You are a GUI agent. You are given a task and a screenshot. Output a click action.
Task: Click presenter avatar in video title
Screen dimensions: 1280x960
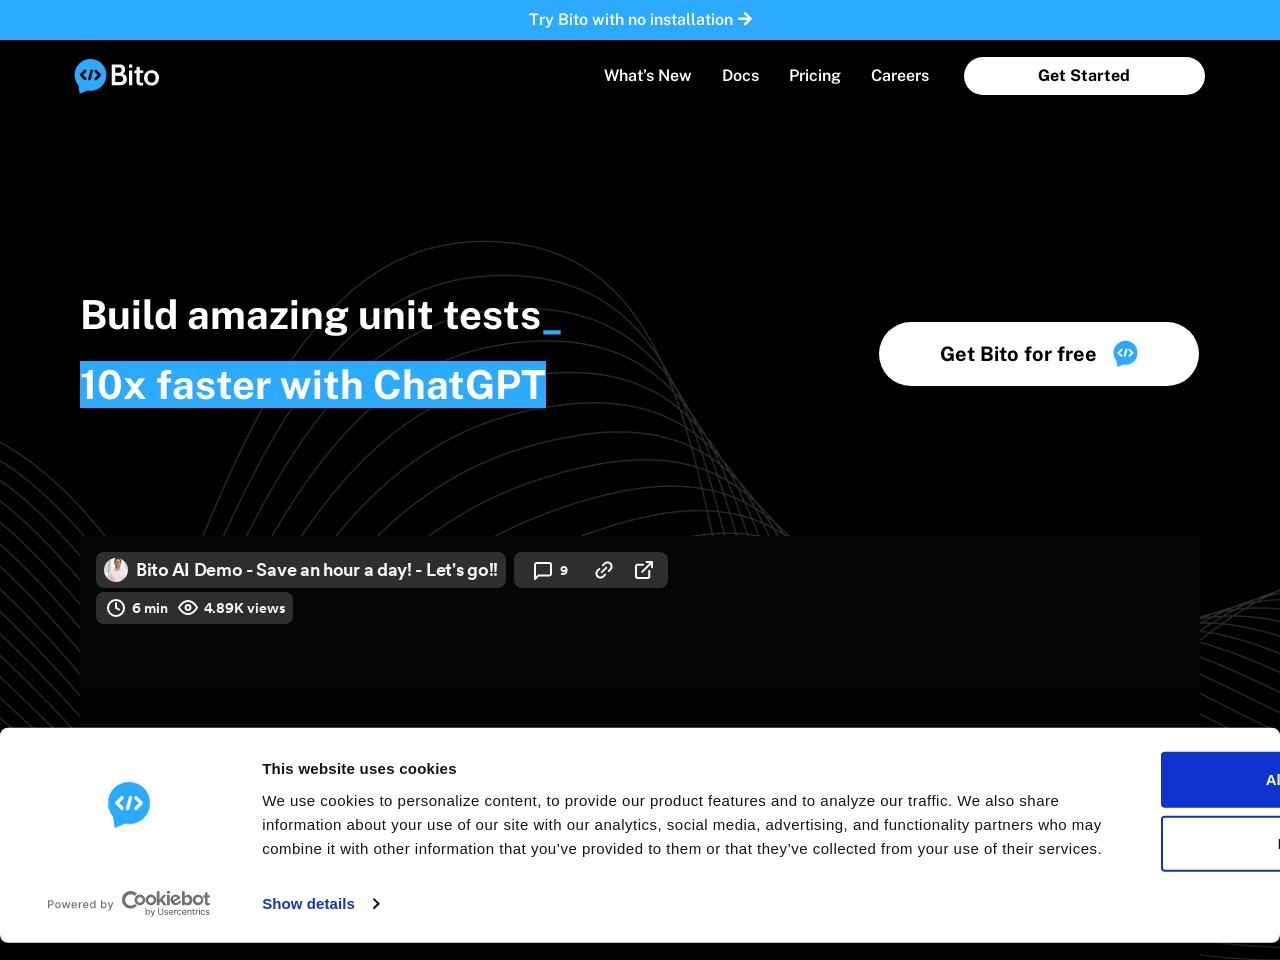tap(116, 570)
